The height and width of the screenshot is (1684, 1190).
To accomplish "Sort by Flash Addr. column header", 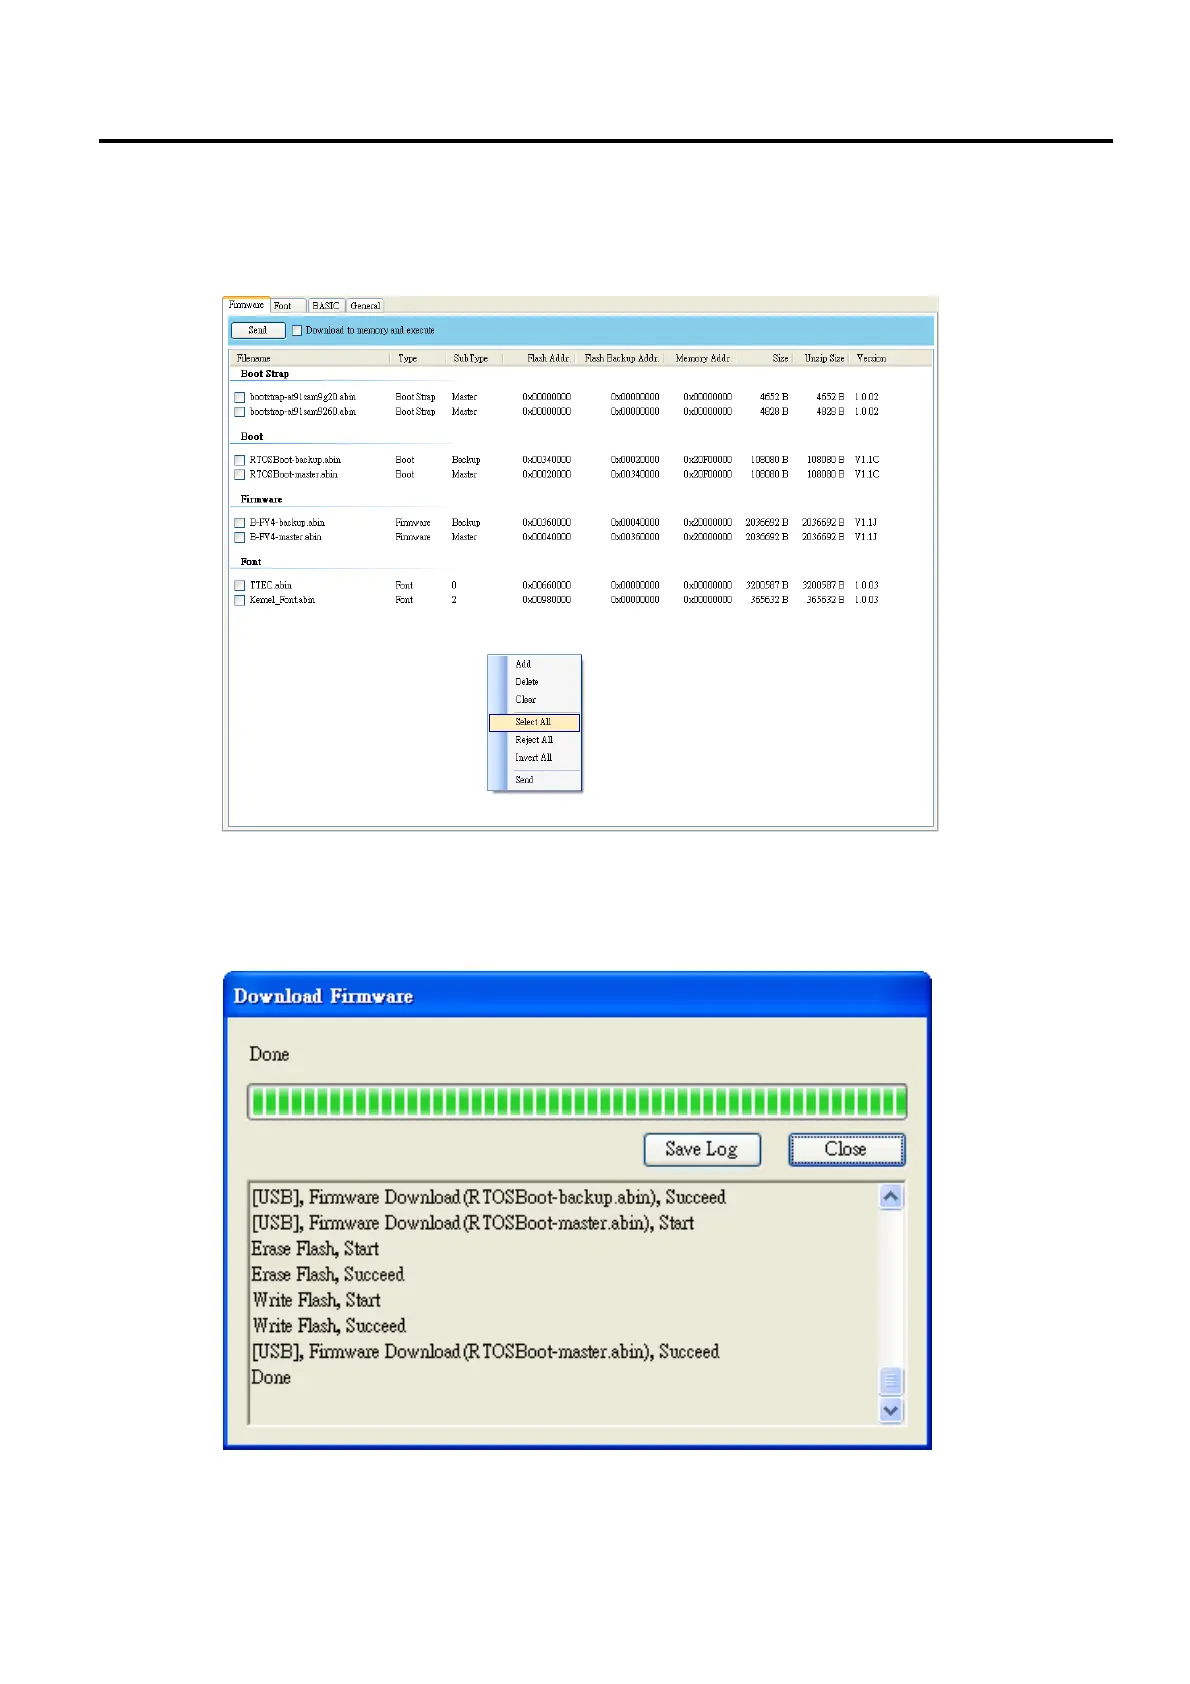I will 541,358.
